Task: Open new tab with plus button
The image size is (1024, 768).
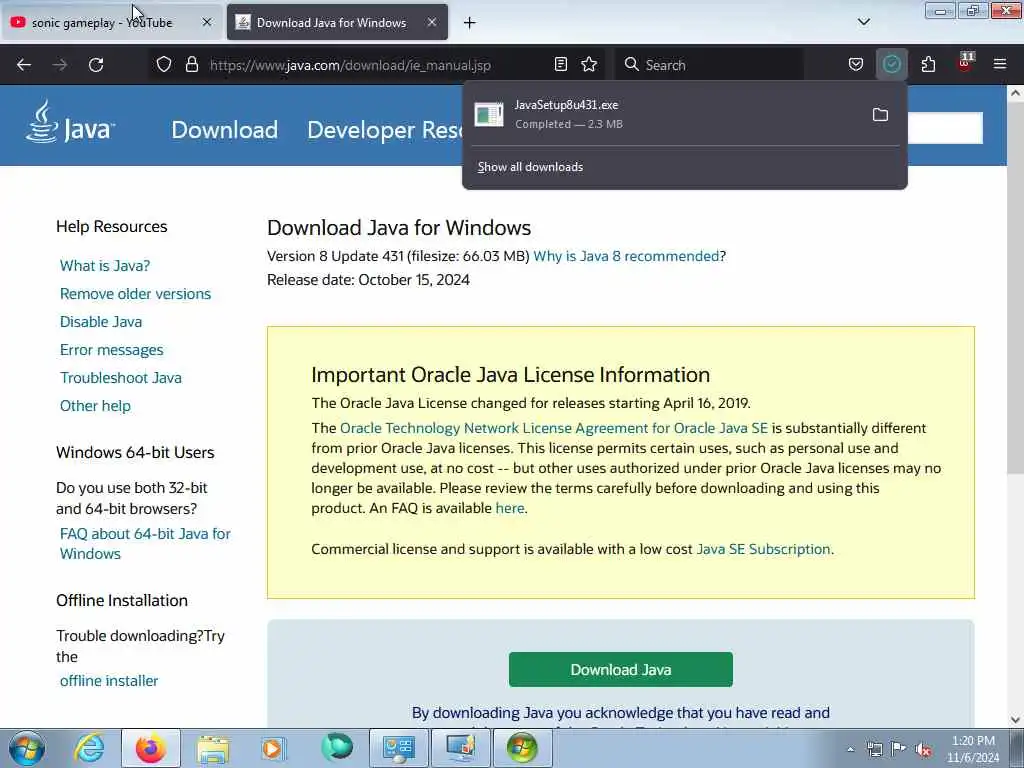Action: pyautogui.click(x=470, y=23)
